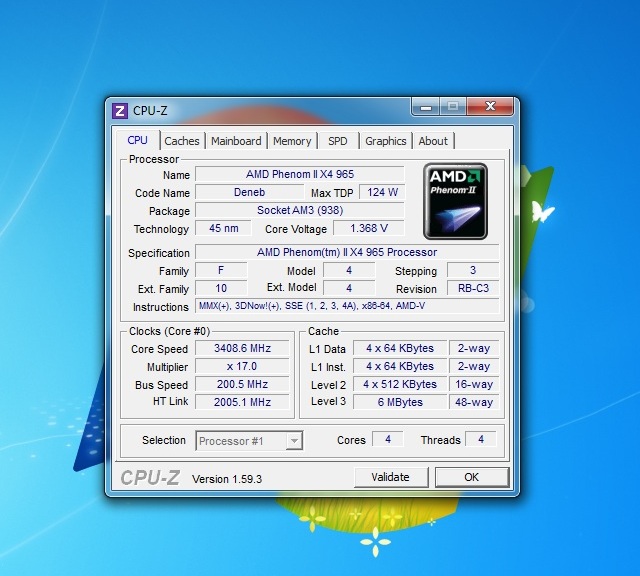Click the Instructions field MMX(+), 3DNow!(+)
This screenshot has height=576, width=640.
347,306
